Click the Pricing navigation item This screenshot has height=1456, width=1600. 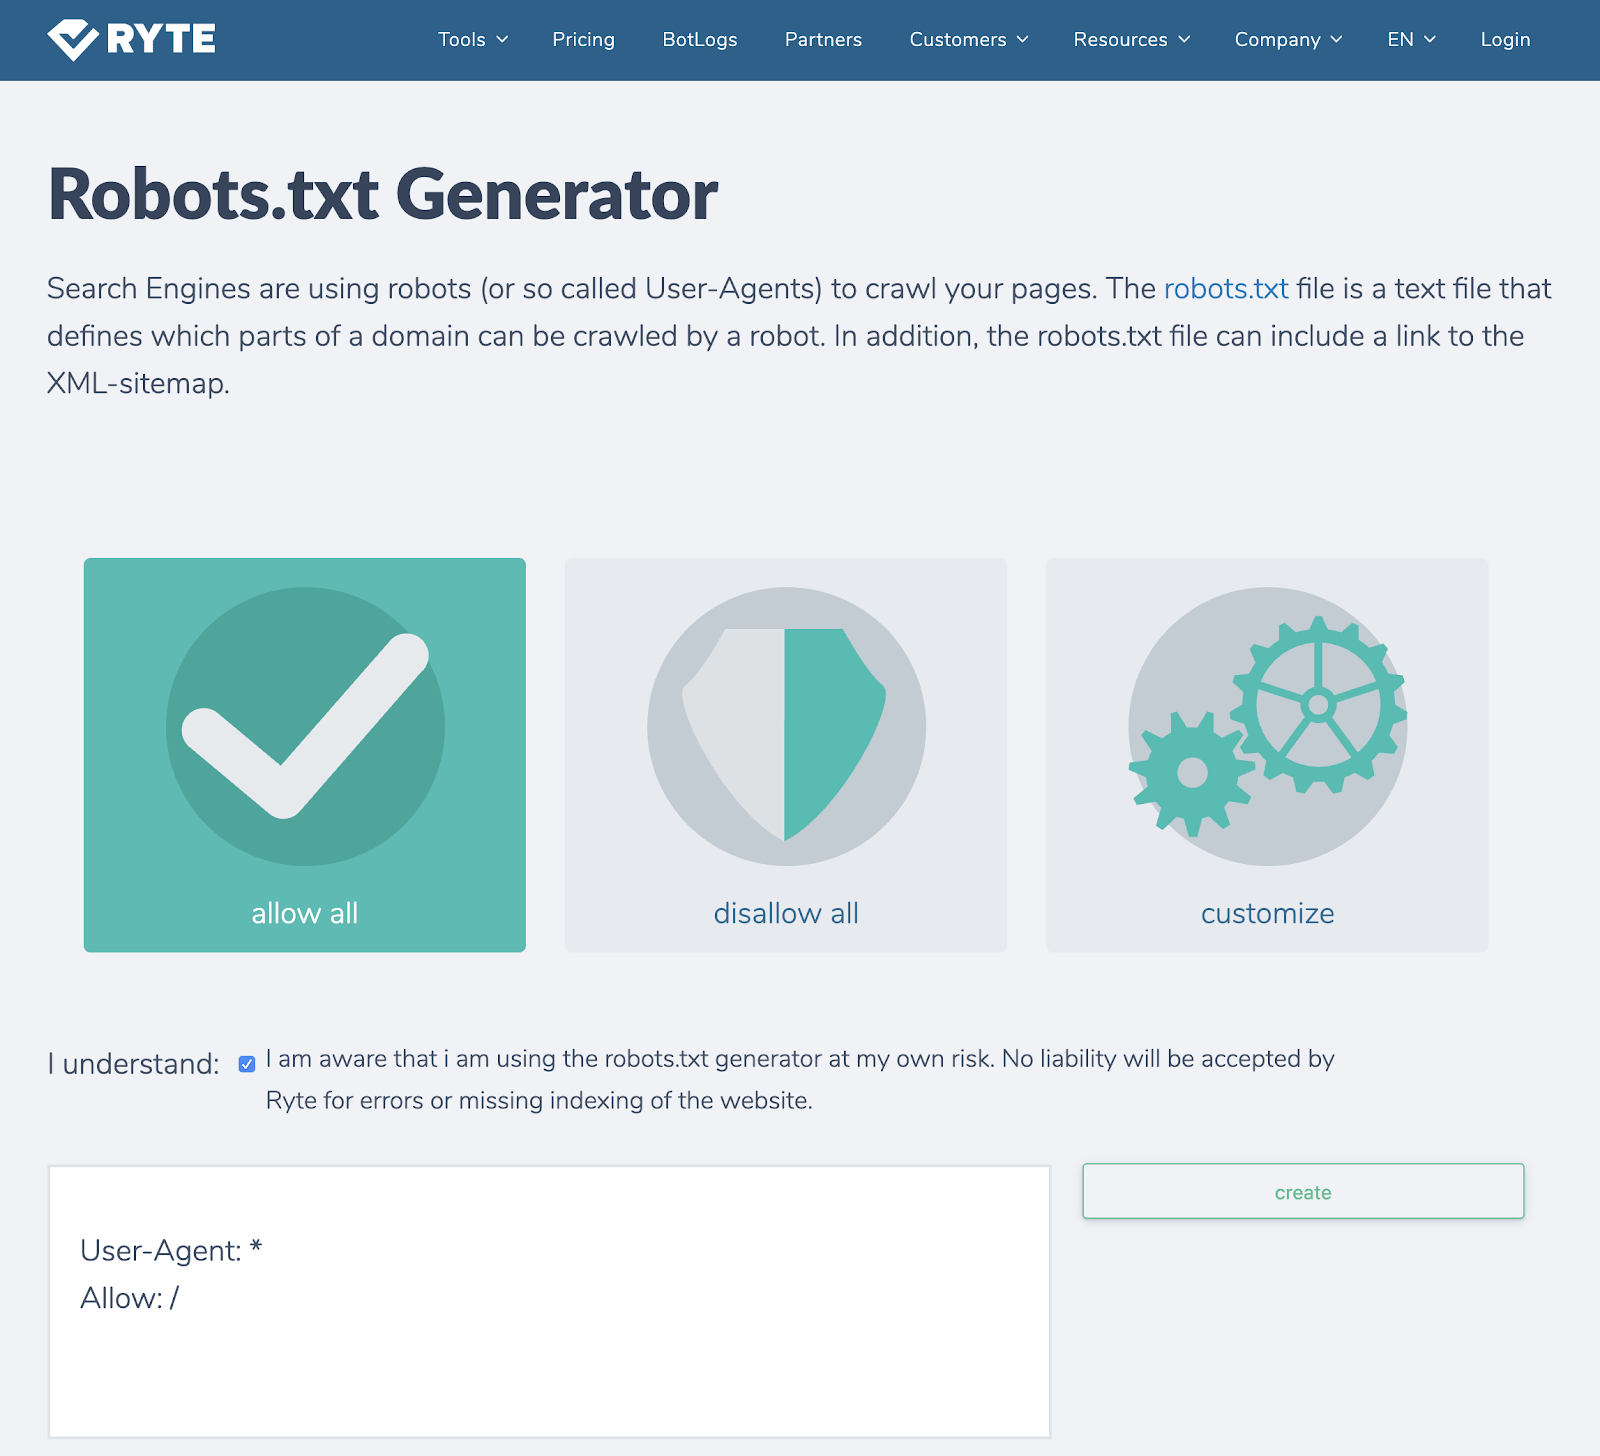point(583,40)
